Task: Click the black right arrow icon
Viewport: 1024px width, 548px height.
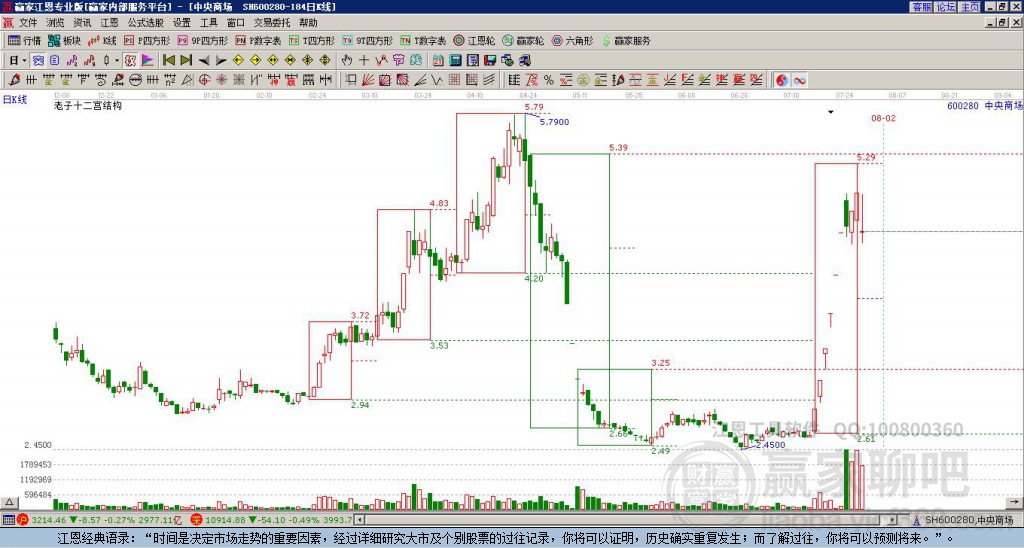Action: click(221, 61)
